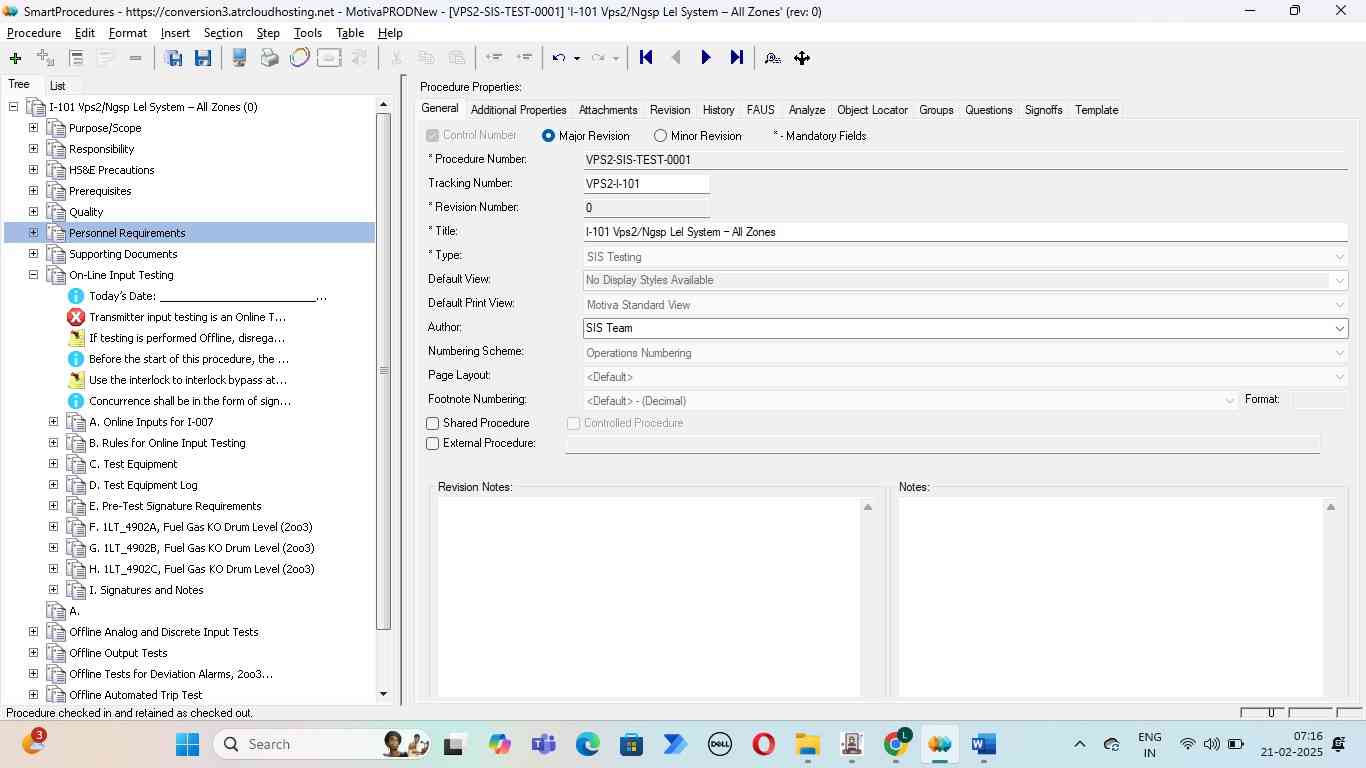Viewport: 1366px width, 768px height.
Task: Click the green plus add icon
Action: pos(15,58)
